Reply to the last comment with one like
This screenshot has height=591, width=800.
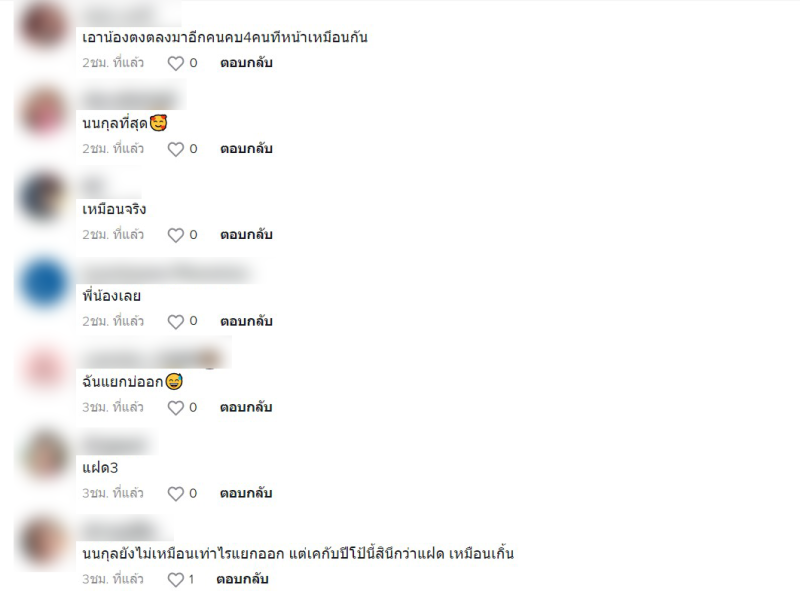[x=242, y=579]
